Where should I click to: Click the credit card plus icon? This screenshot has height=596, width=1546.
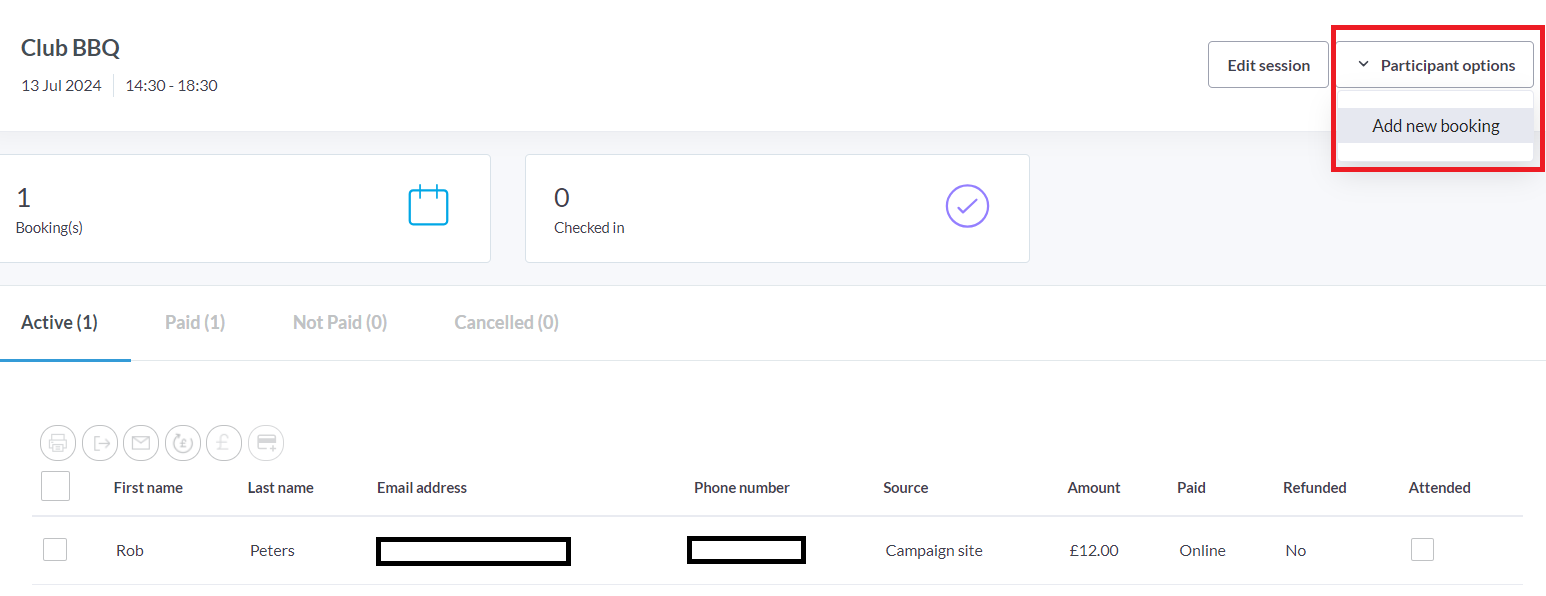(x=266, y=443)
